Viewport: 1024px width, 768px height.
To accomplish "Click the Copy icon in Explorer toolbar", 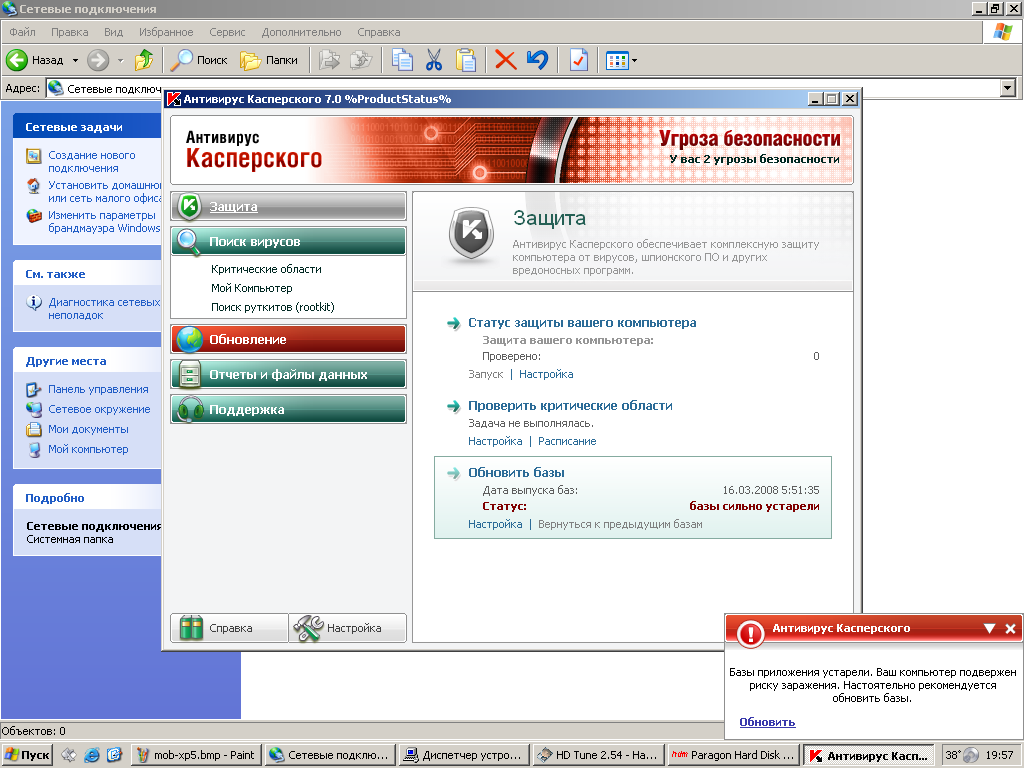I will [x=402, y=60].
